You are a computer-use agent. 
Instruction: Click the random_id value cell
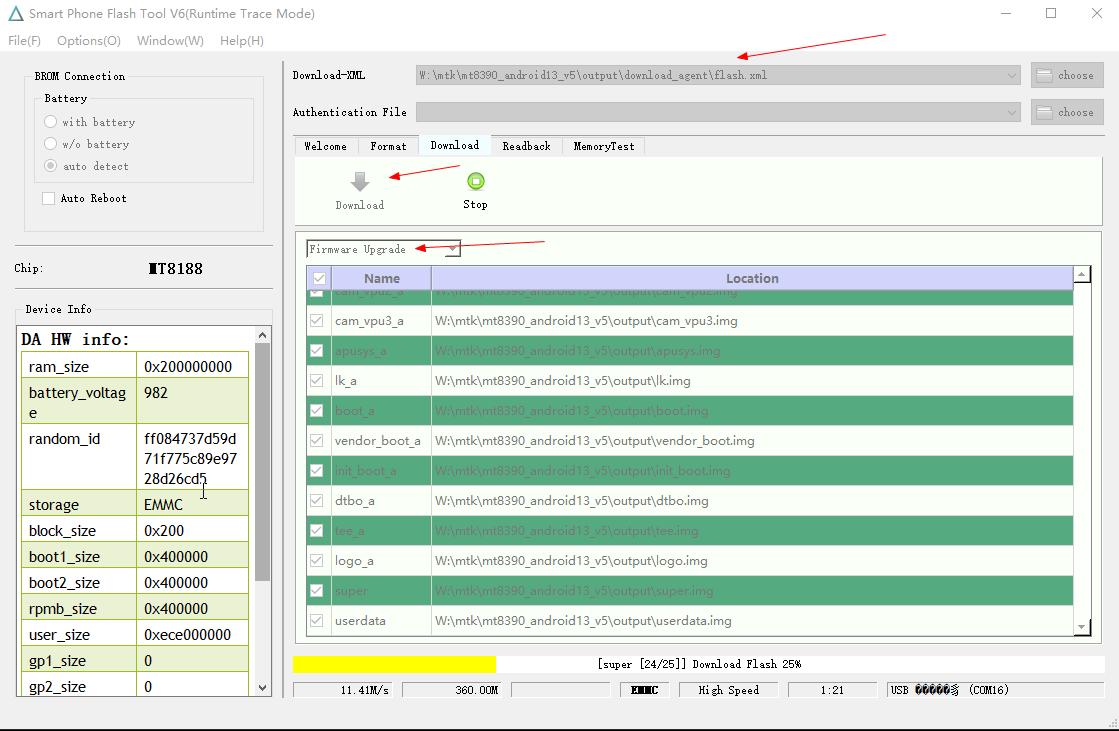point(193,457)
